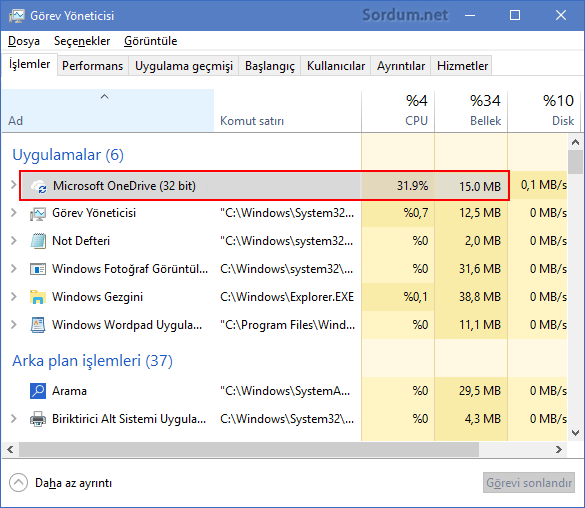Click the Arama magnifier icon
Viewport: 585px width, 508px height.
coord(38,391)
